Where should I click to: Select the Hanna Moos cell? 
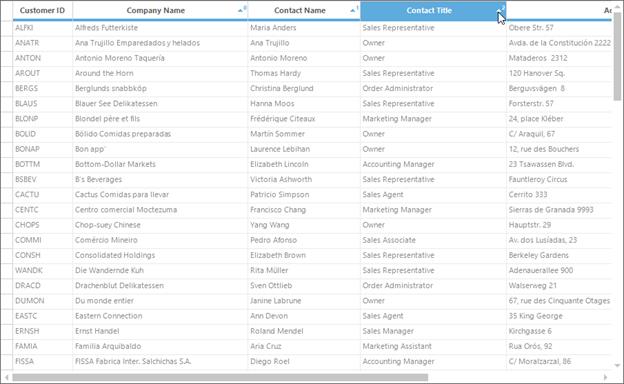[x=304, y=103]
